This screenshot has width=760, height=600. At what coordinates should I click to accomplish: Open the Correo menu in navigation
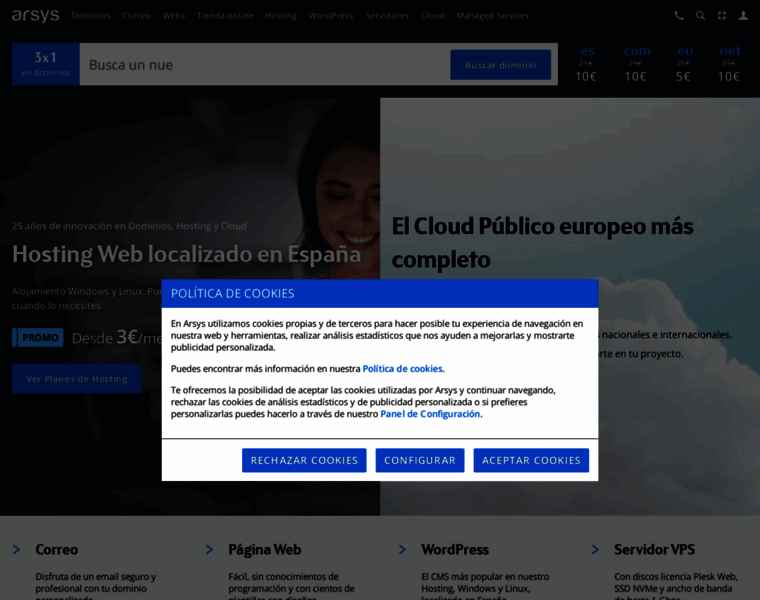[x=136, y=16]
